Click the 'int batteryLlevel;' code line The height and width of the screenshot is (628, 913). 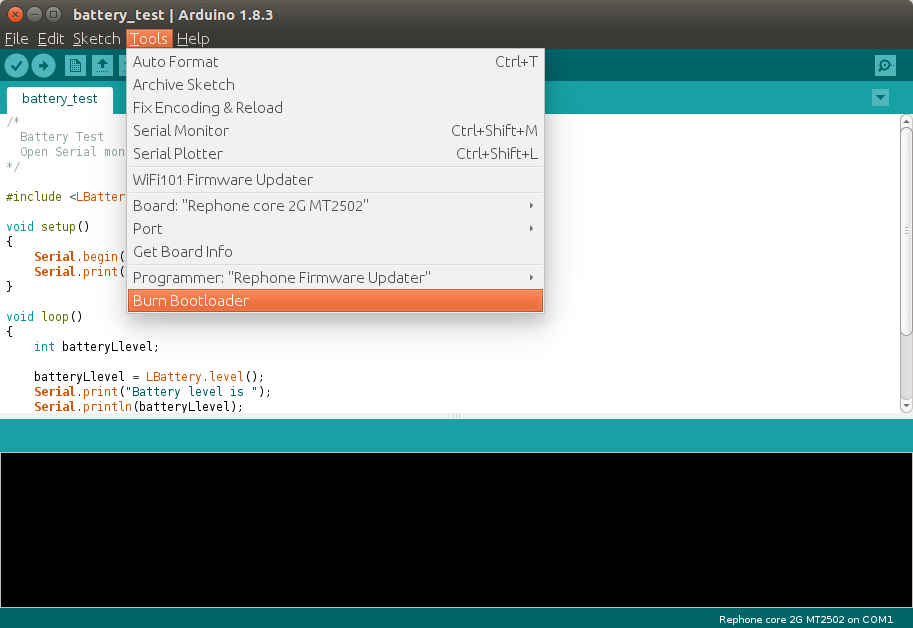pyautogui.click(x=96, y=347)
